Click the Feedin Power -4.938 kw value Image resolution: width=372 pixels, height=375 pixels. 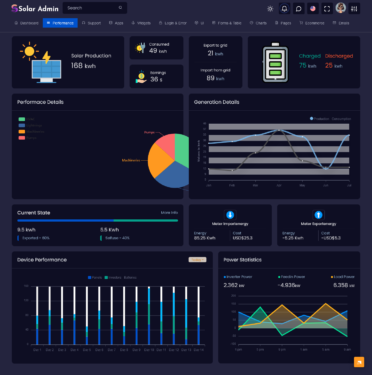point(289,285)
